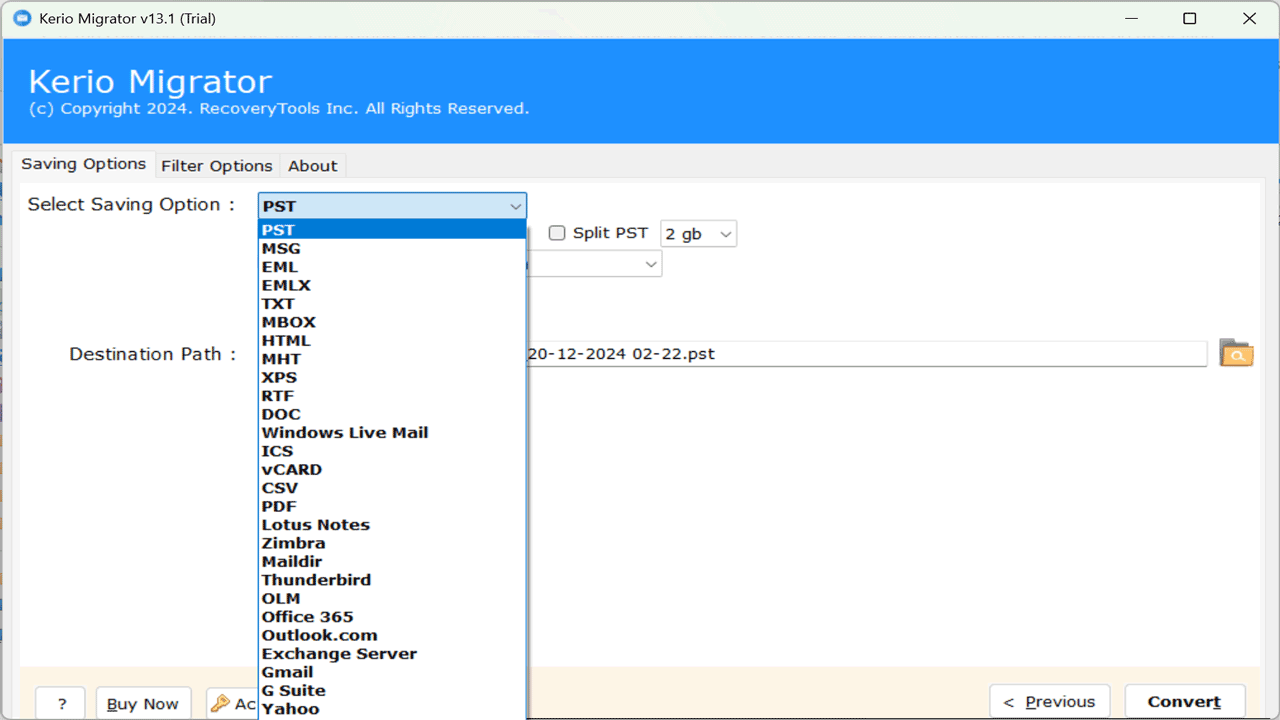Choose PST from the saving list
This screenshot has height=720, width=1280.
[392, 230]
